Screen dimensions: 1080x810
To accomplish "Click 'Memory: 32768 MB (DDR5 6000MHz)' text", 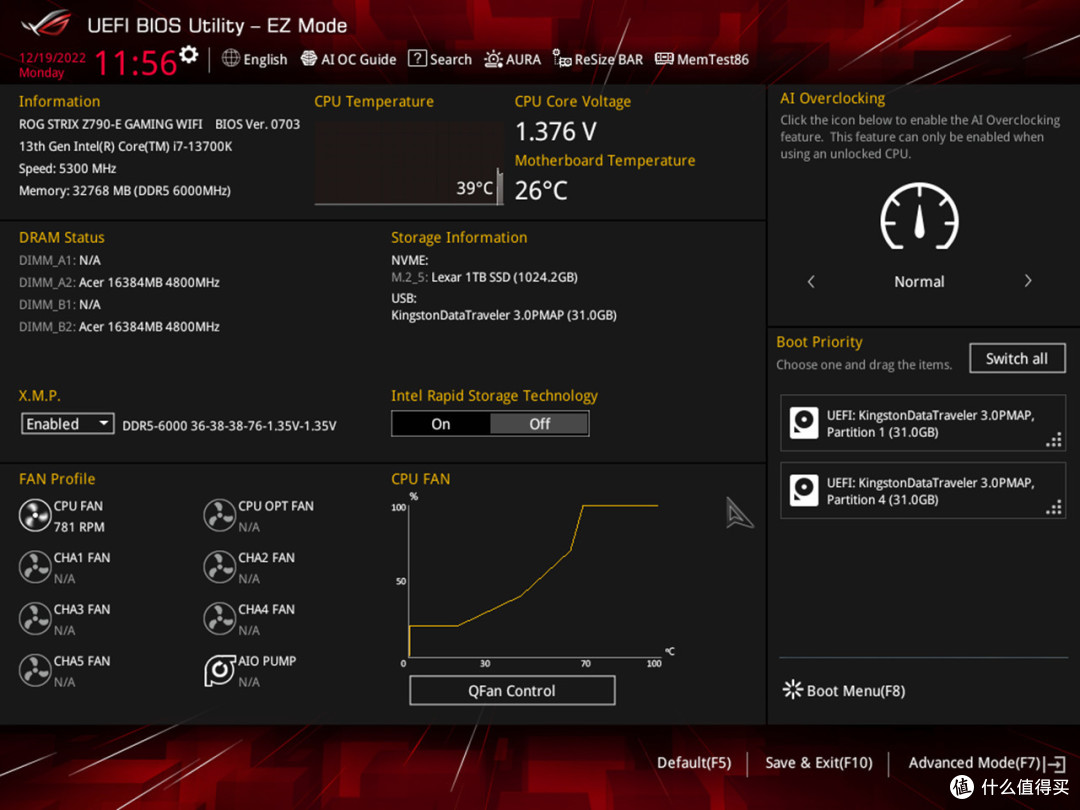I will [x=125, y=190].
